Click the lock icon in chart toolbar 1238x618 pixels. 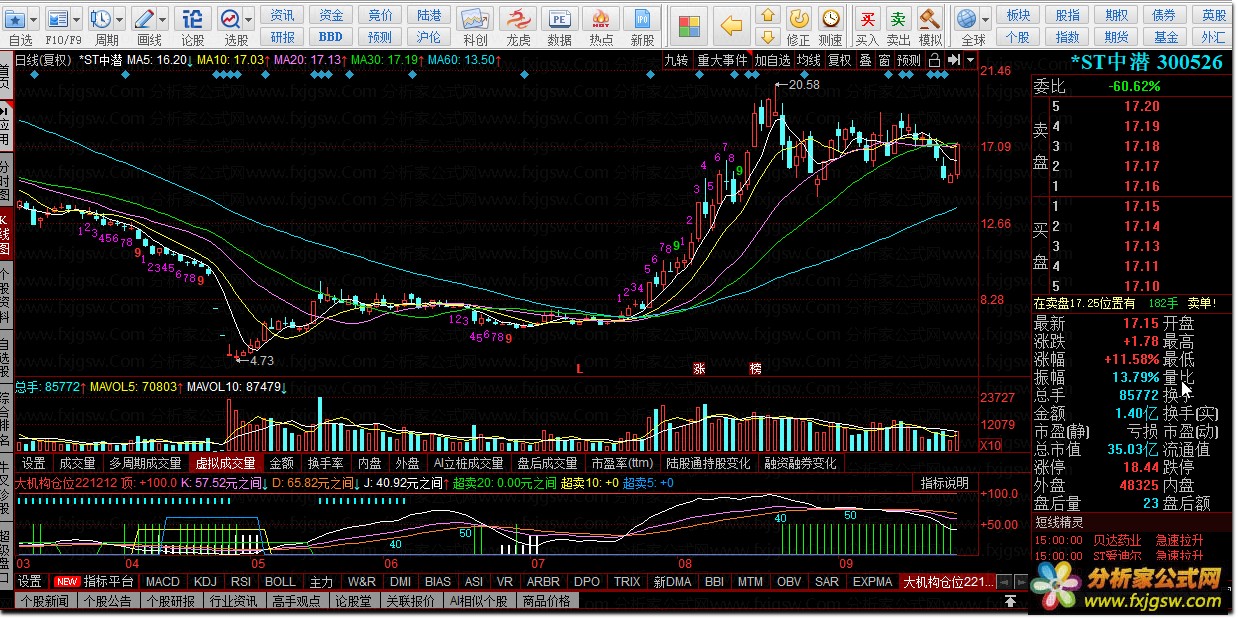934,60
